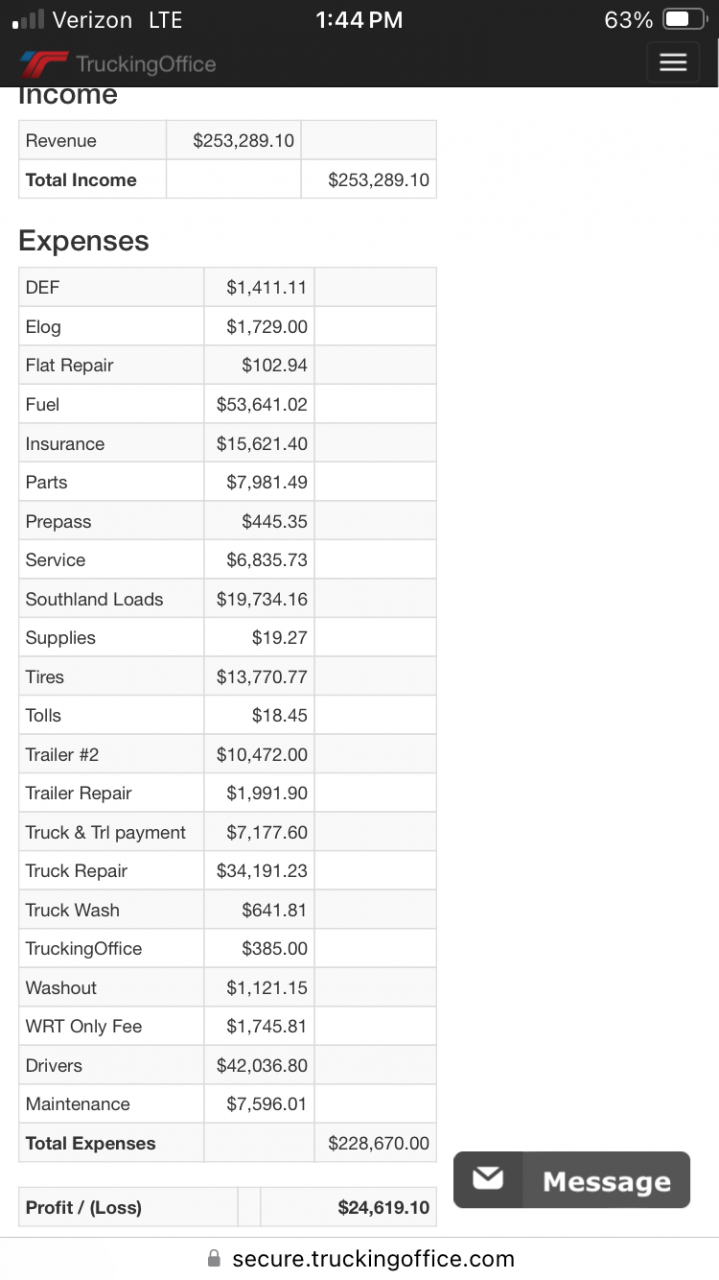This screenshot has height=1280, width=719.
Task: Tap the Total Income label
Action: (x=81, y=180)
